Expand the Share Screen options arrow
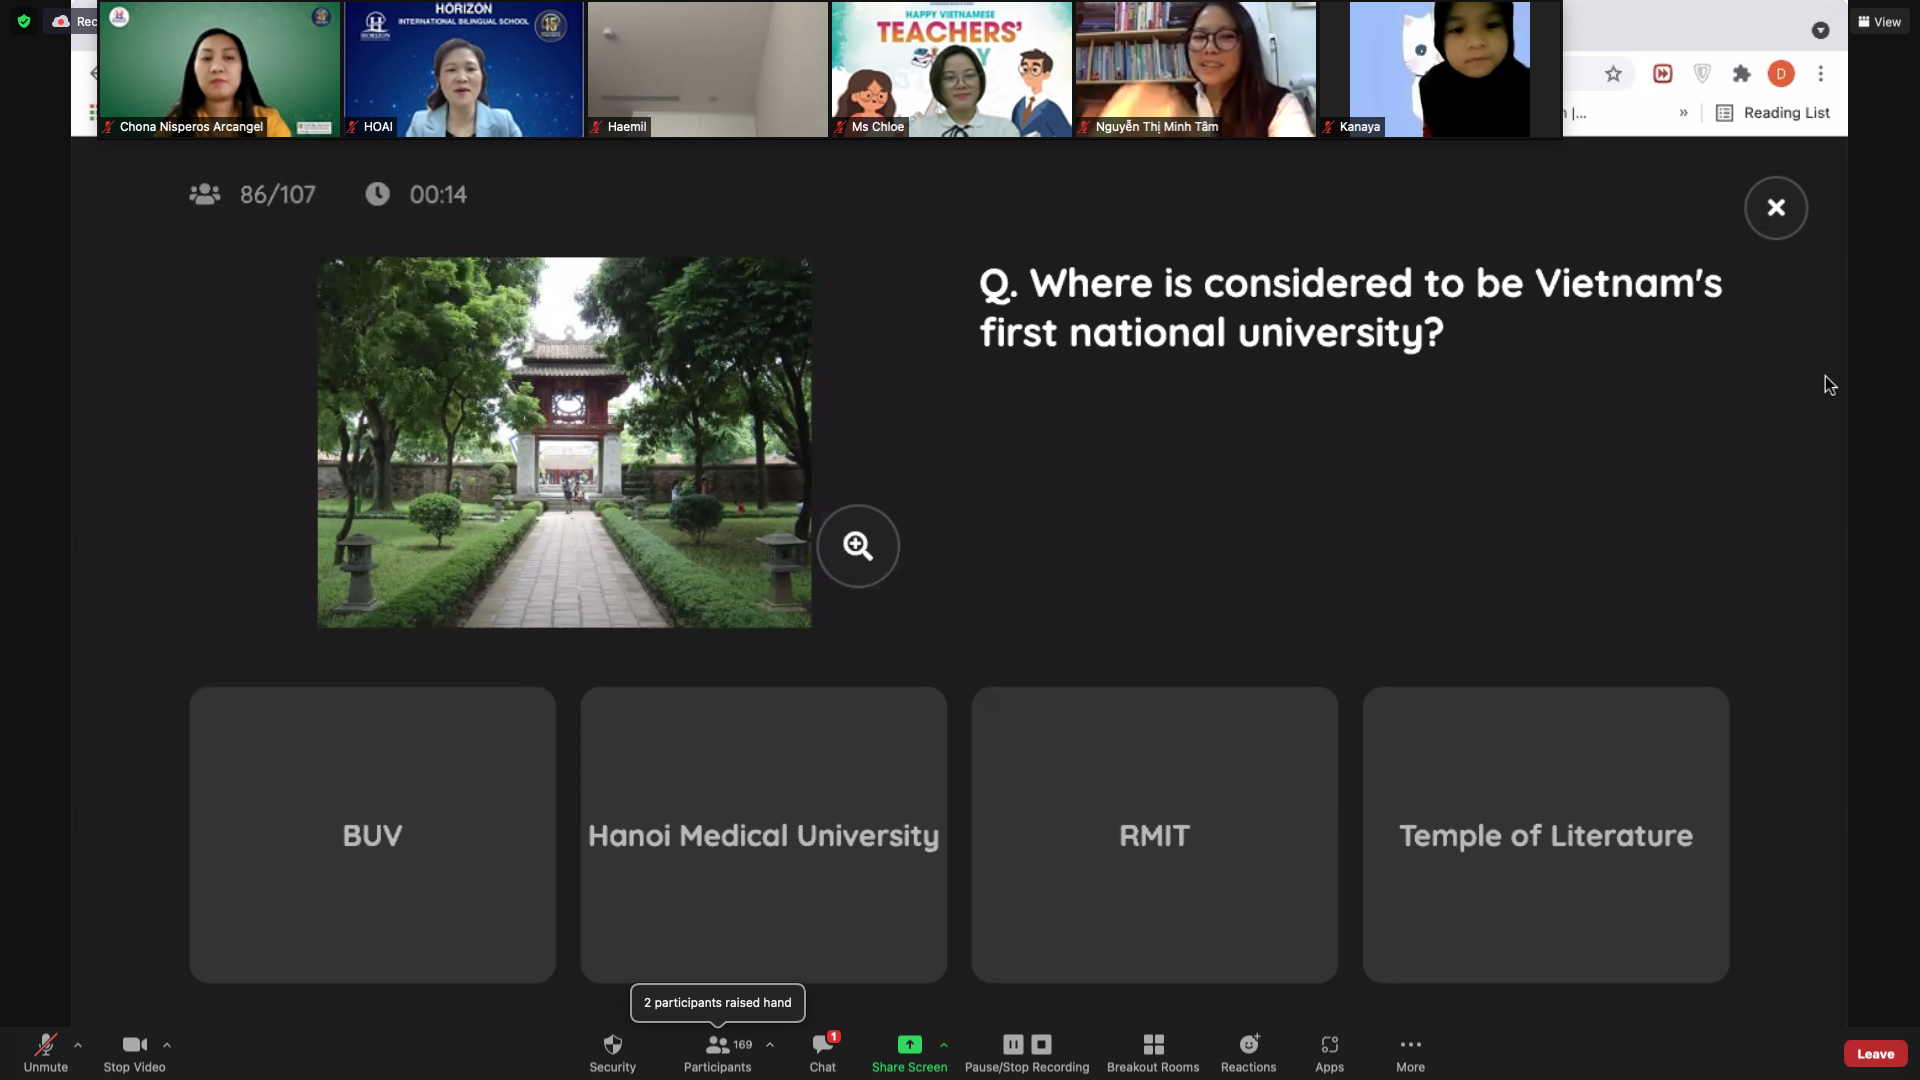 pos(944,1044)
